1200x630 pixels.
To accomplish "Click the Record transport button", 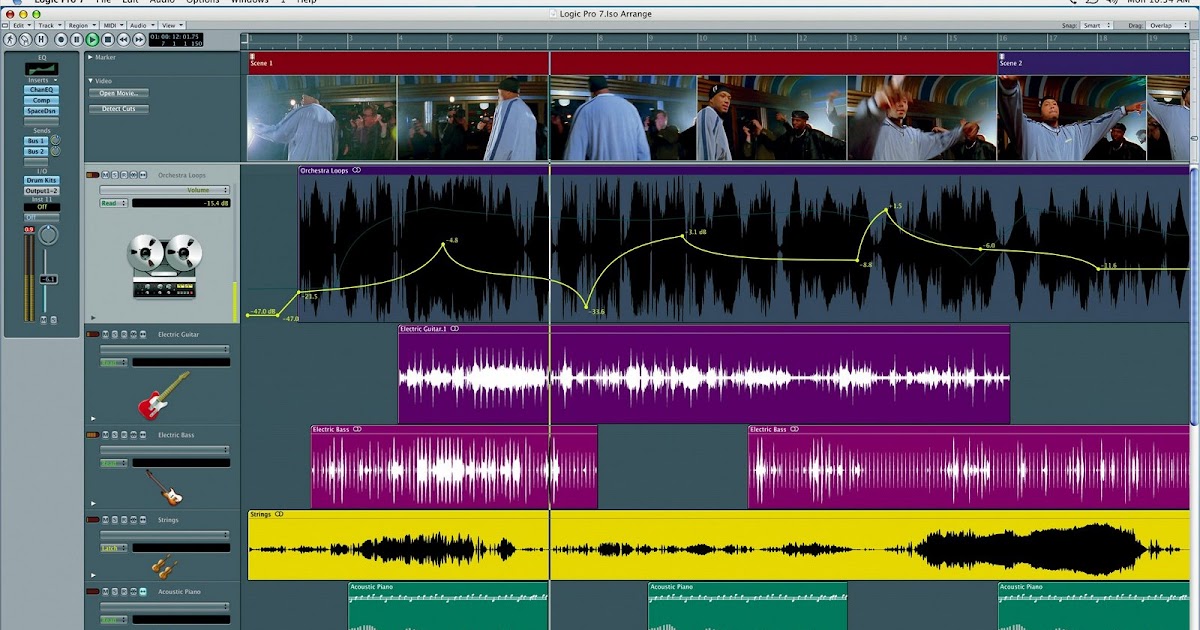I will coord(61,40).
